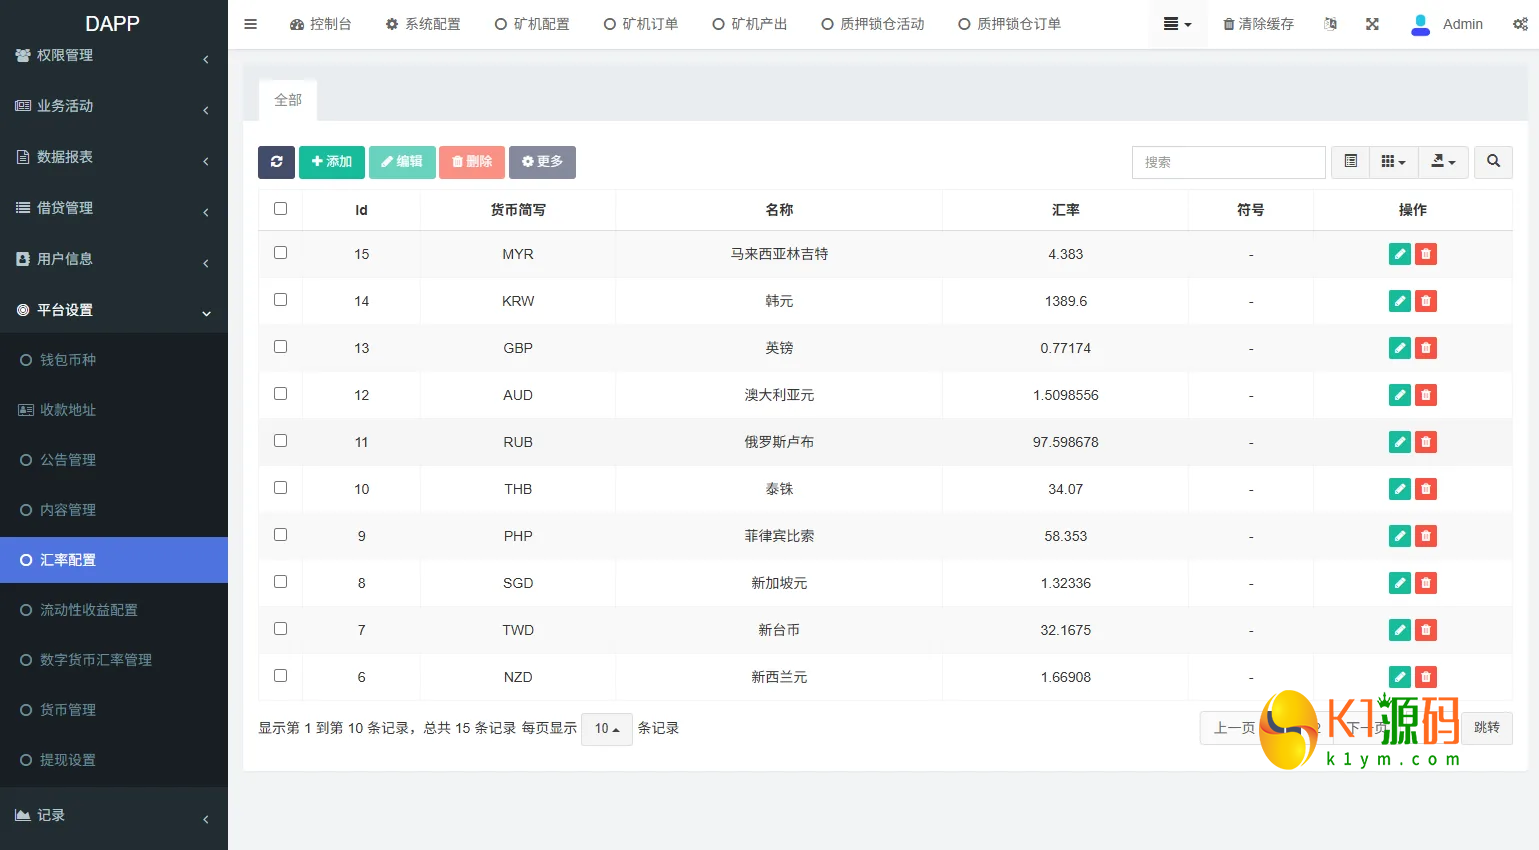Image resolution: width=1539 pixels, height=850 pixels.
Task: Toggle the sidebar hamburger menu icon
Action: click(251, 24)
